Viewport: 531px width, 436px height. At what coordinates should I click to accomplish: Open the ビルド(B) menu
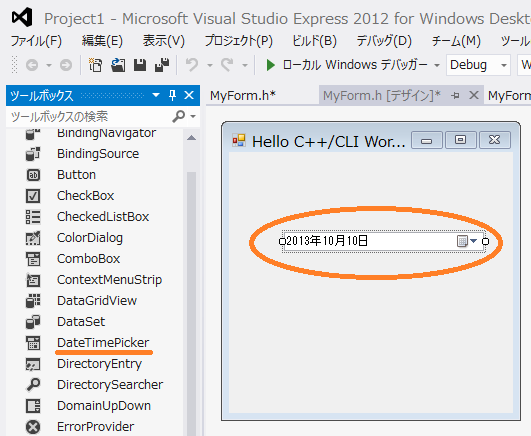314,41
